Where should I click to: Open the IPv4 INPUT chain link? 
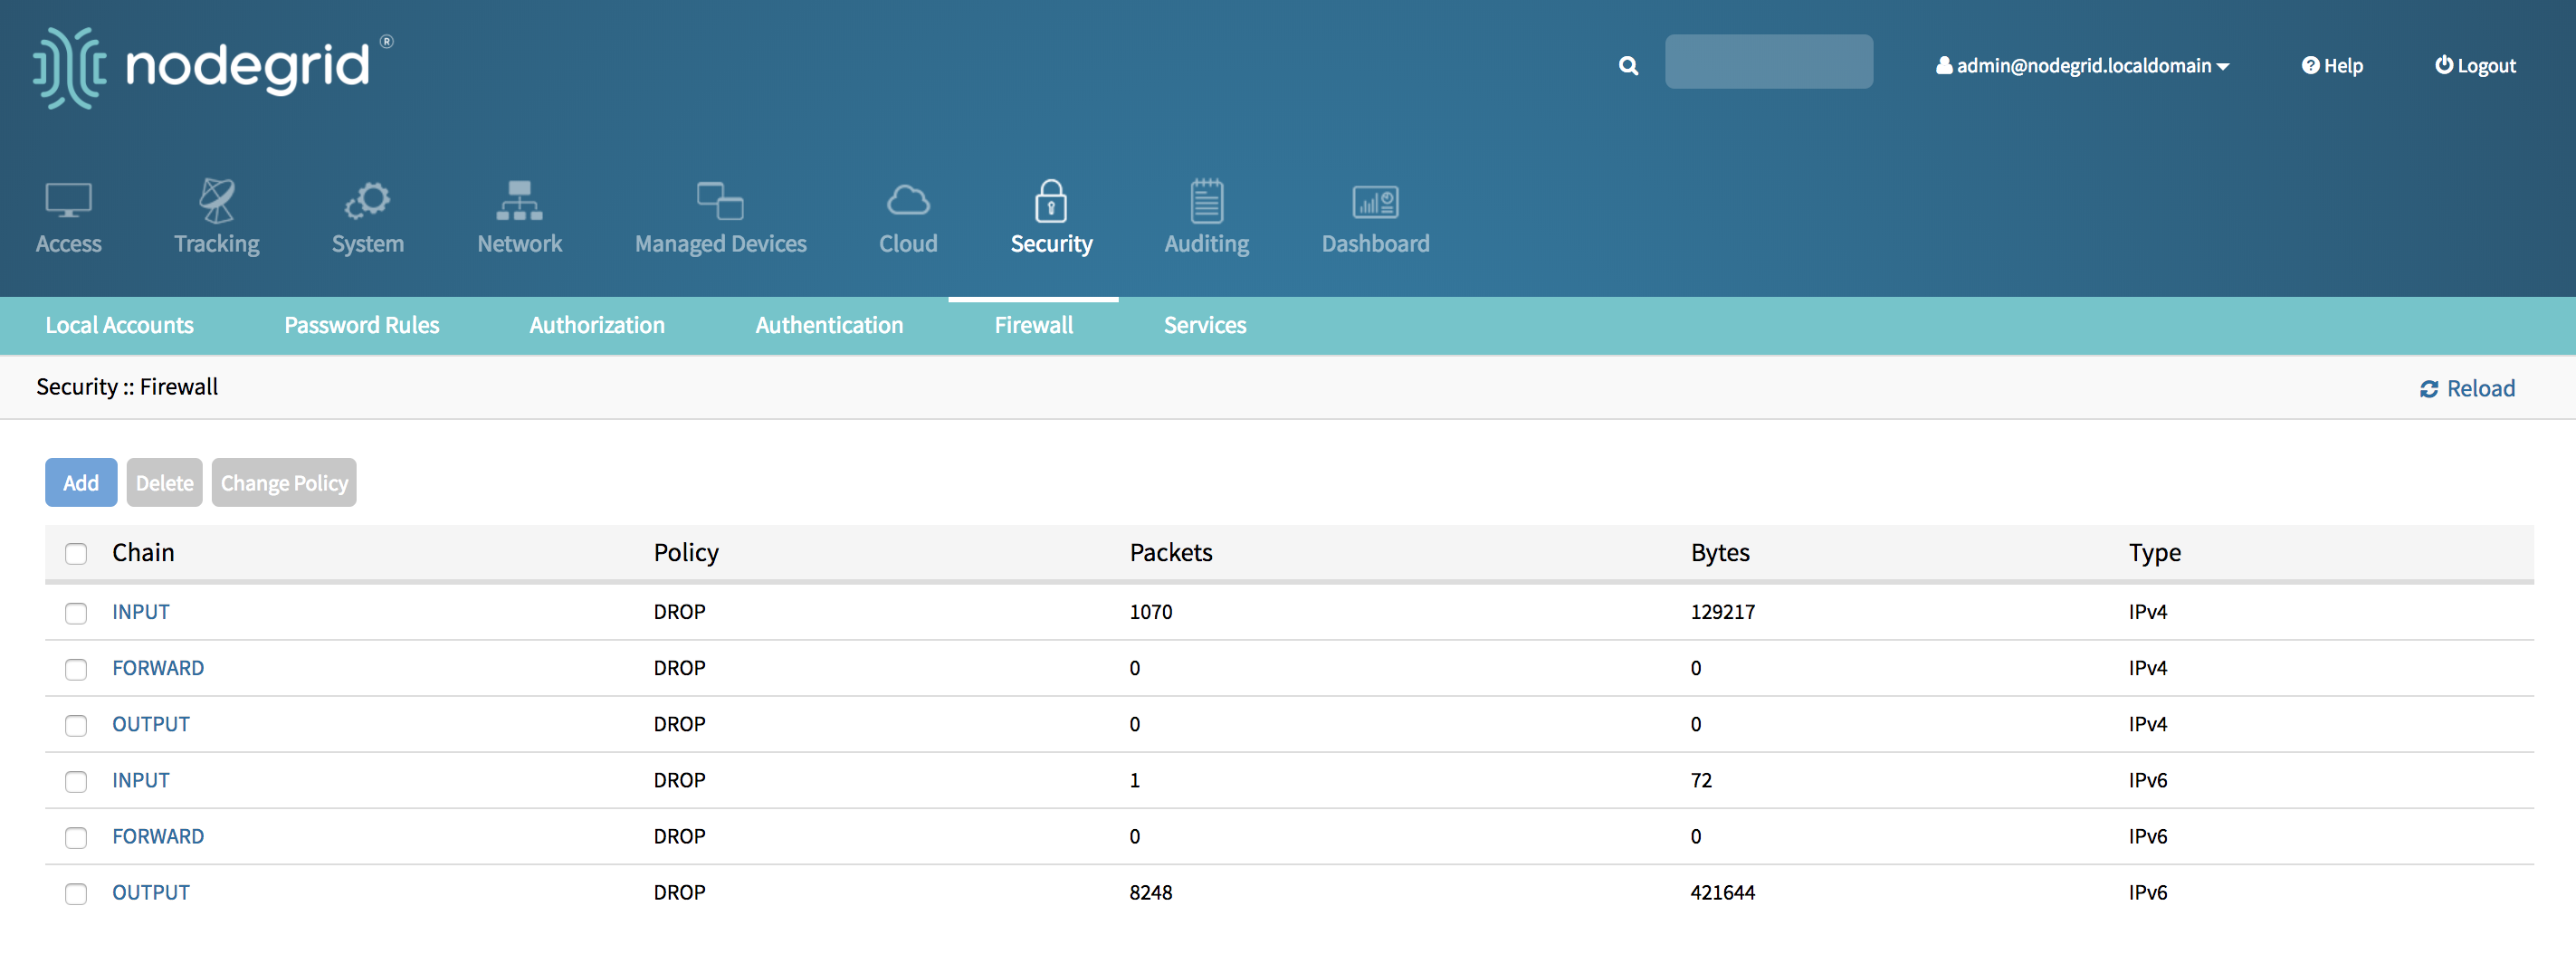(x=141, y=611)
